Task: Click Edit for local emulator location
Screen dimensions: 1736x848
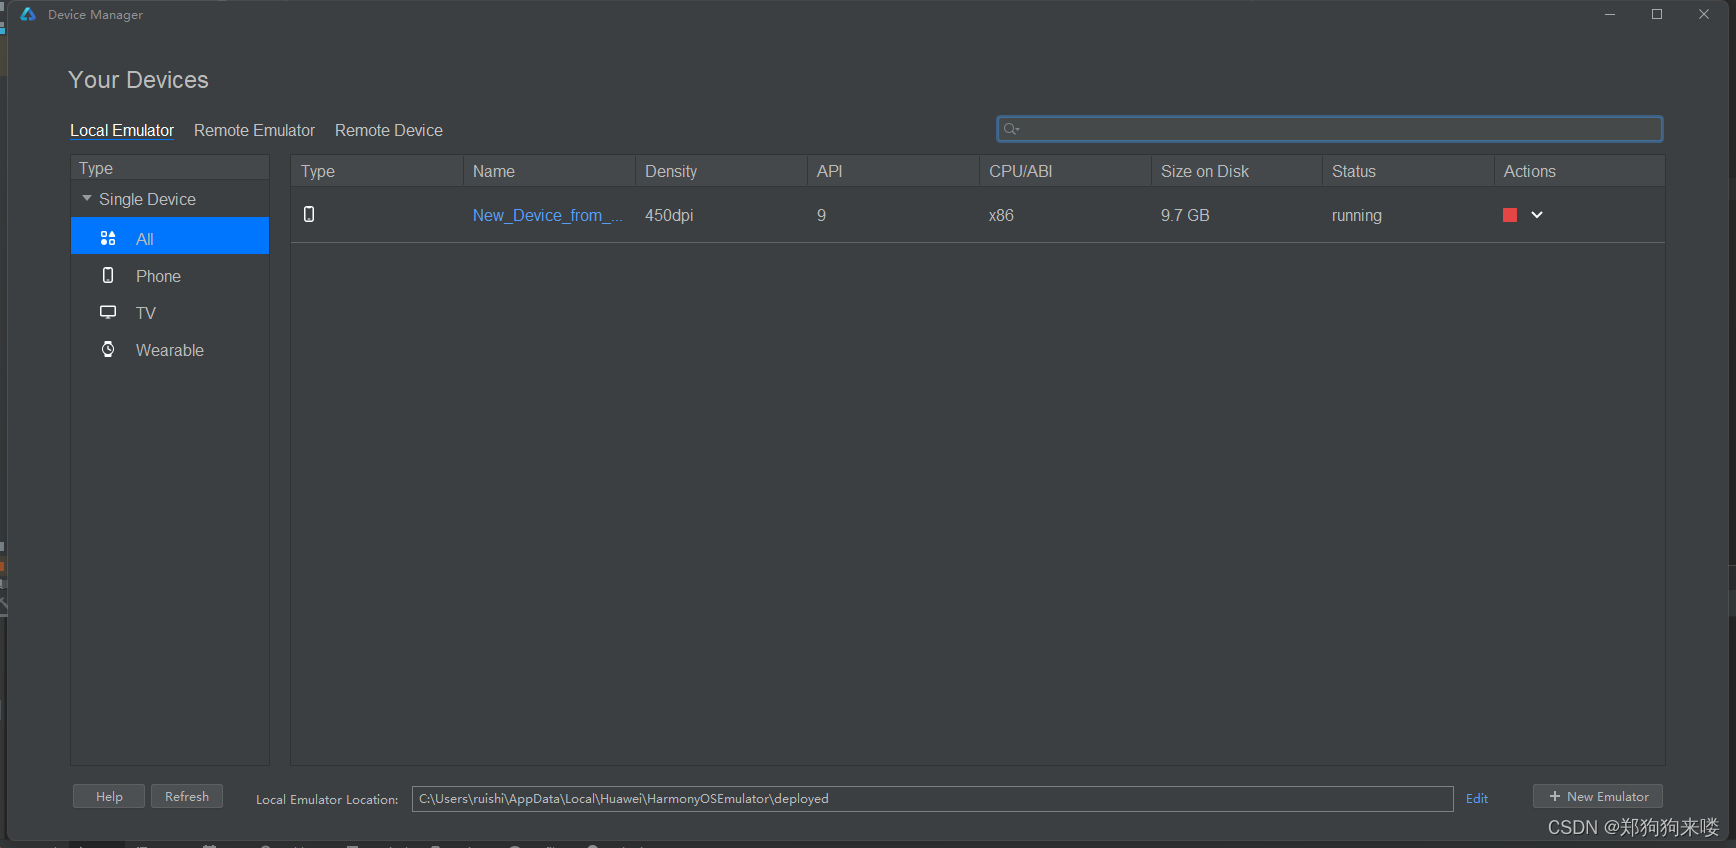Action: click(1477, 798)
